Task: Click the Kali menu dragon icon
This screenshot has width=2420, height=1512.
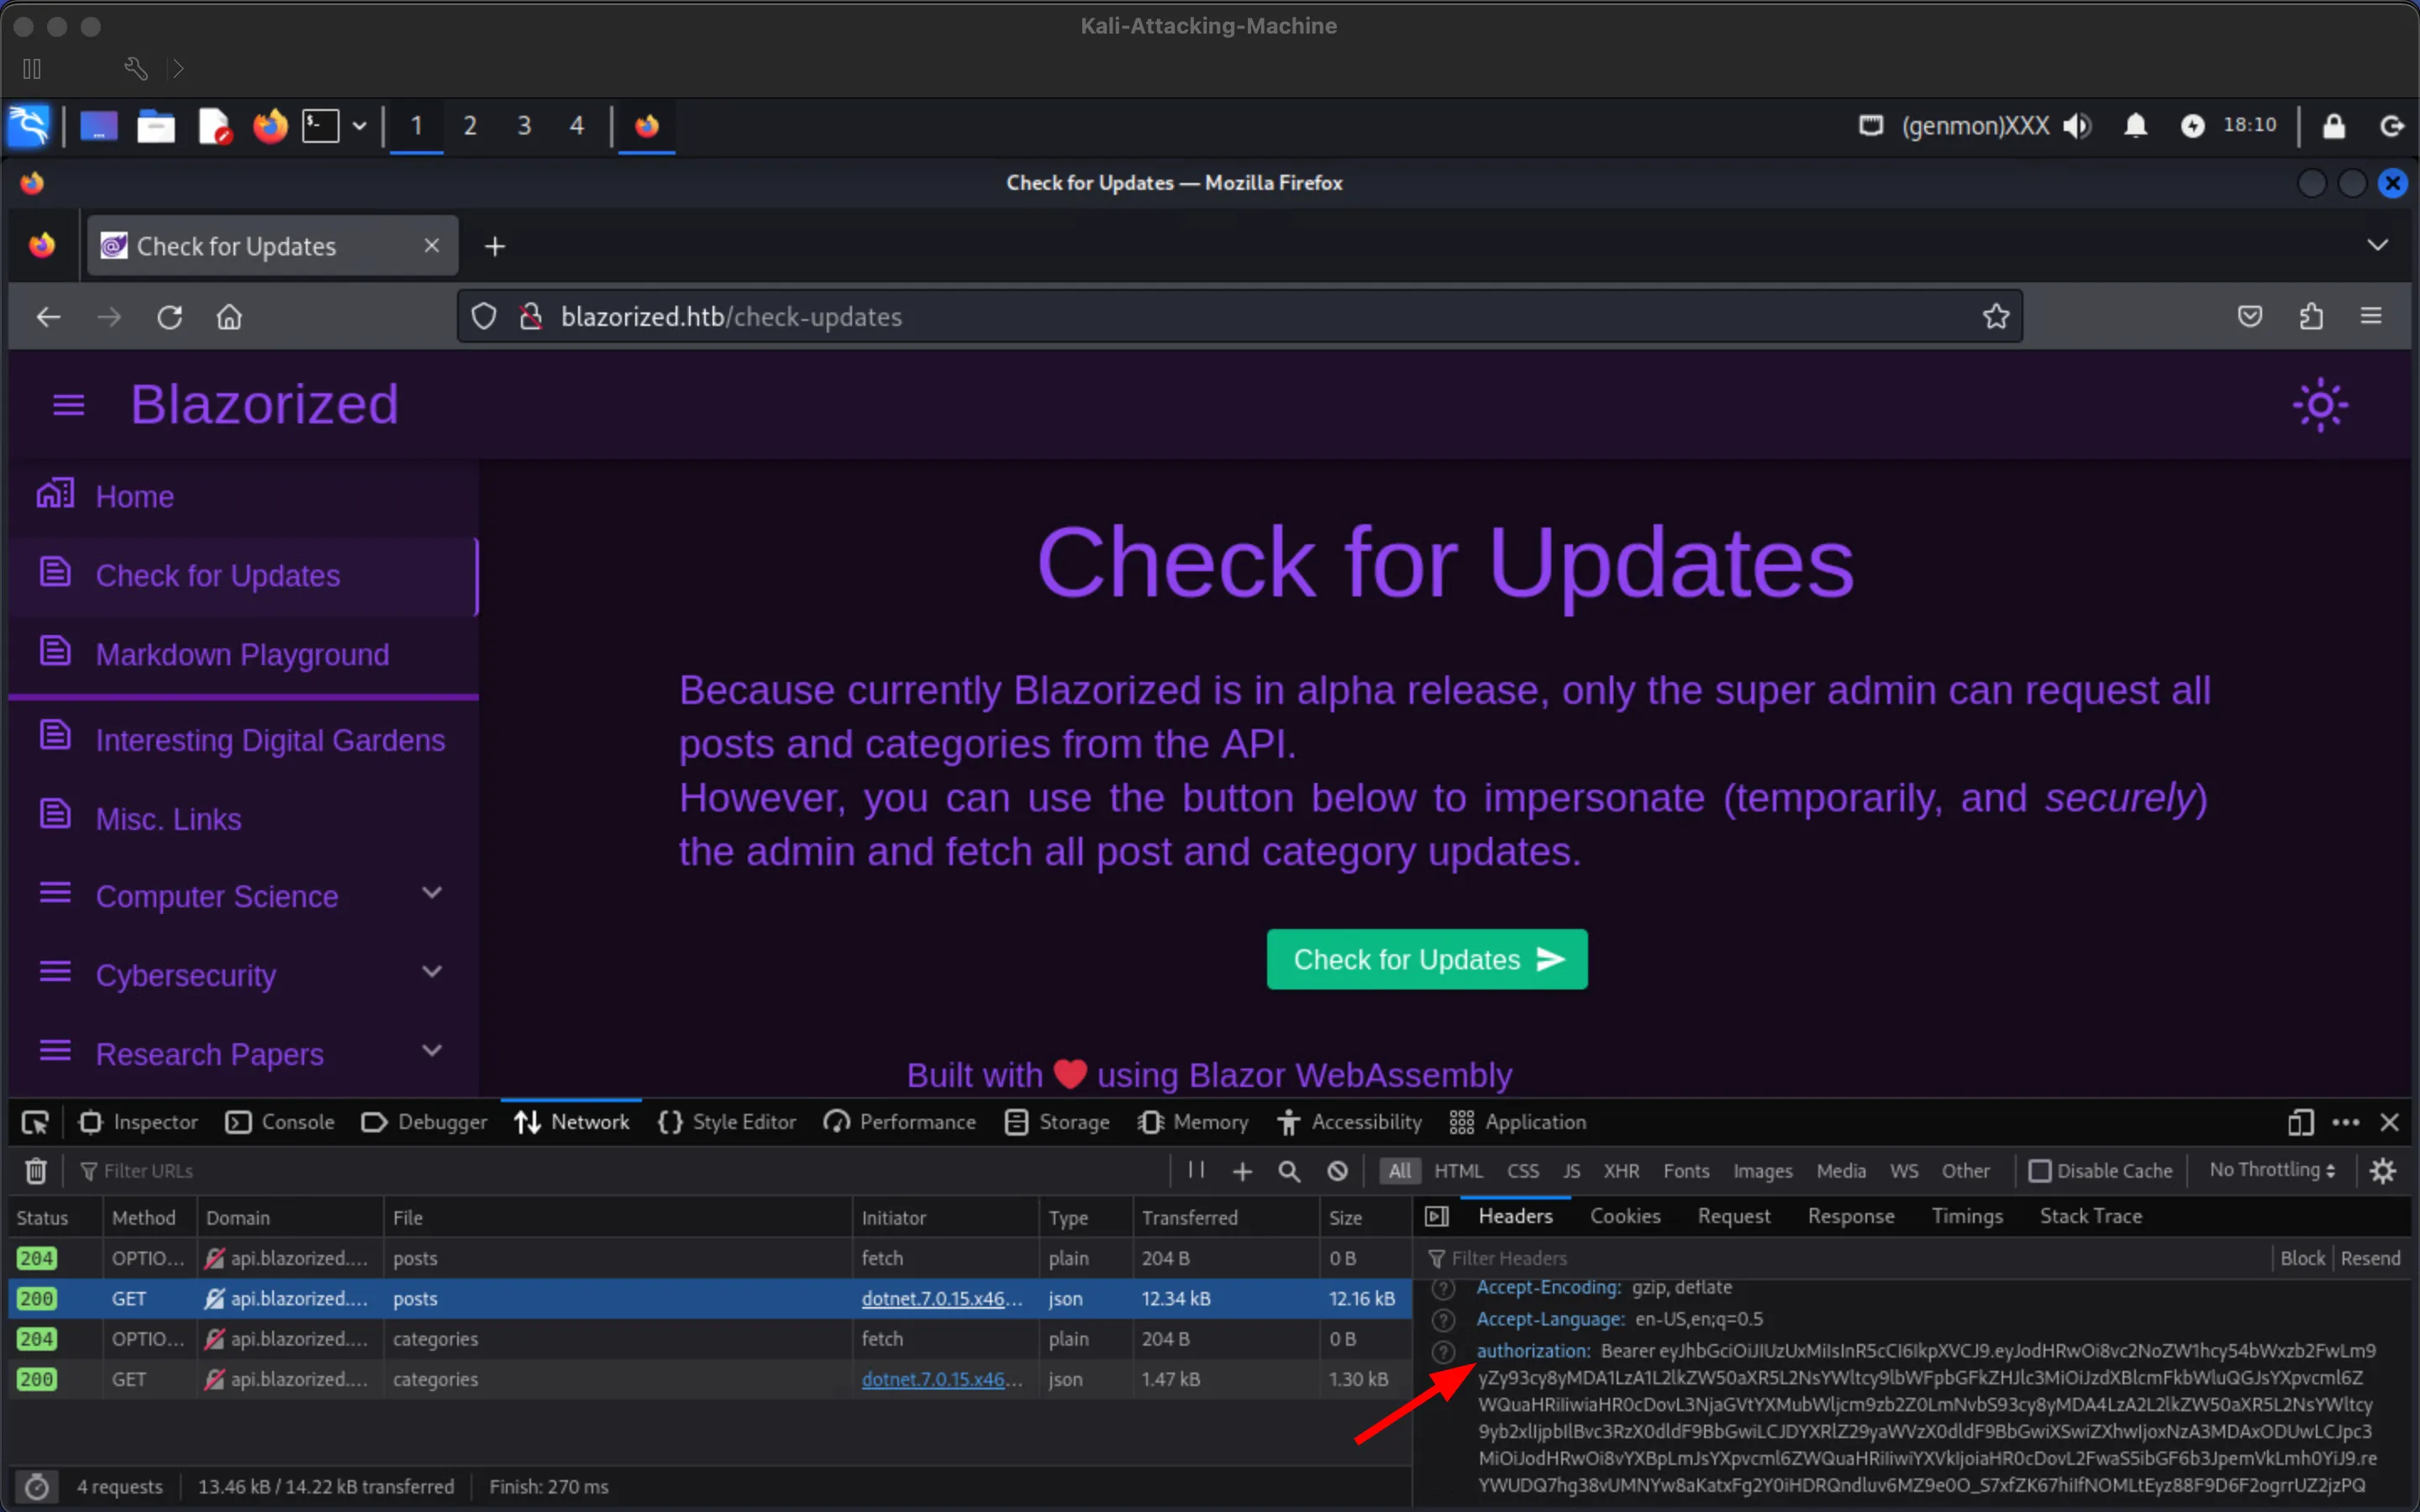Action: point(28,126)
